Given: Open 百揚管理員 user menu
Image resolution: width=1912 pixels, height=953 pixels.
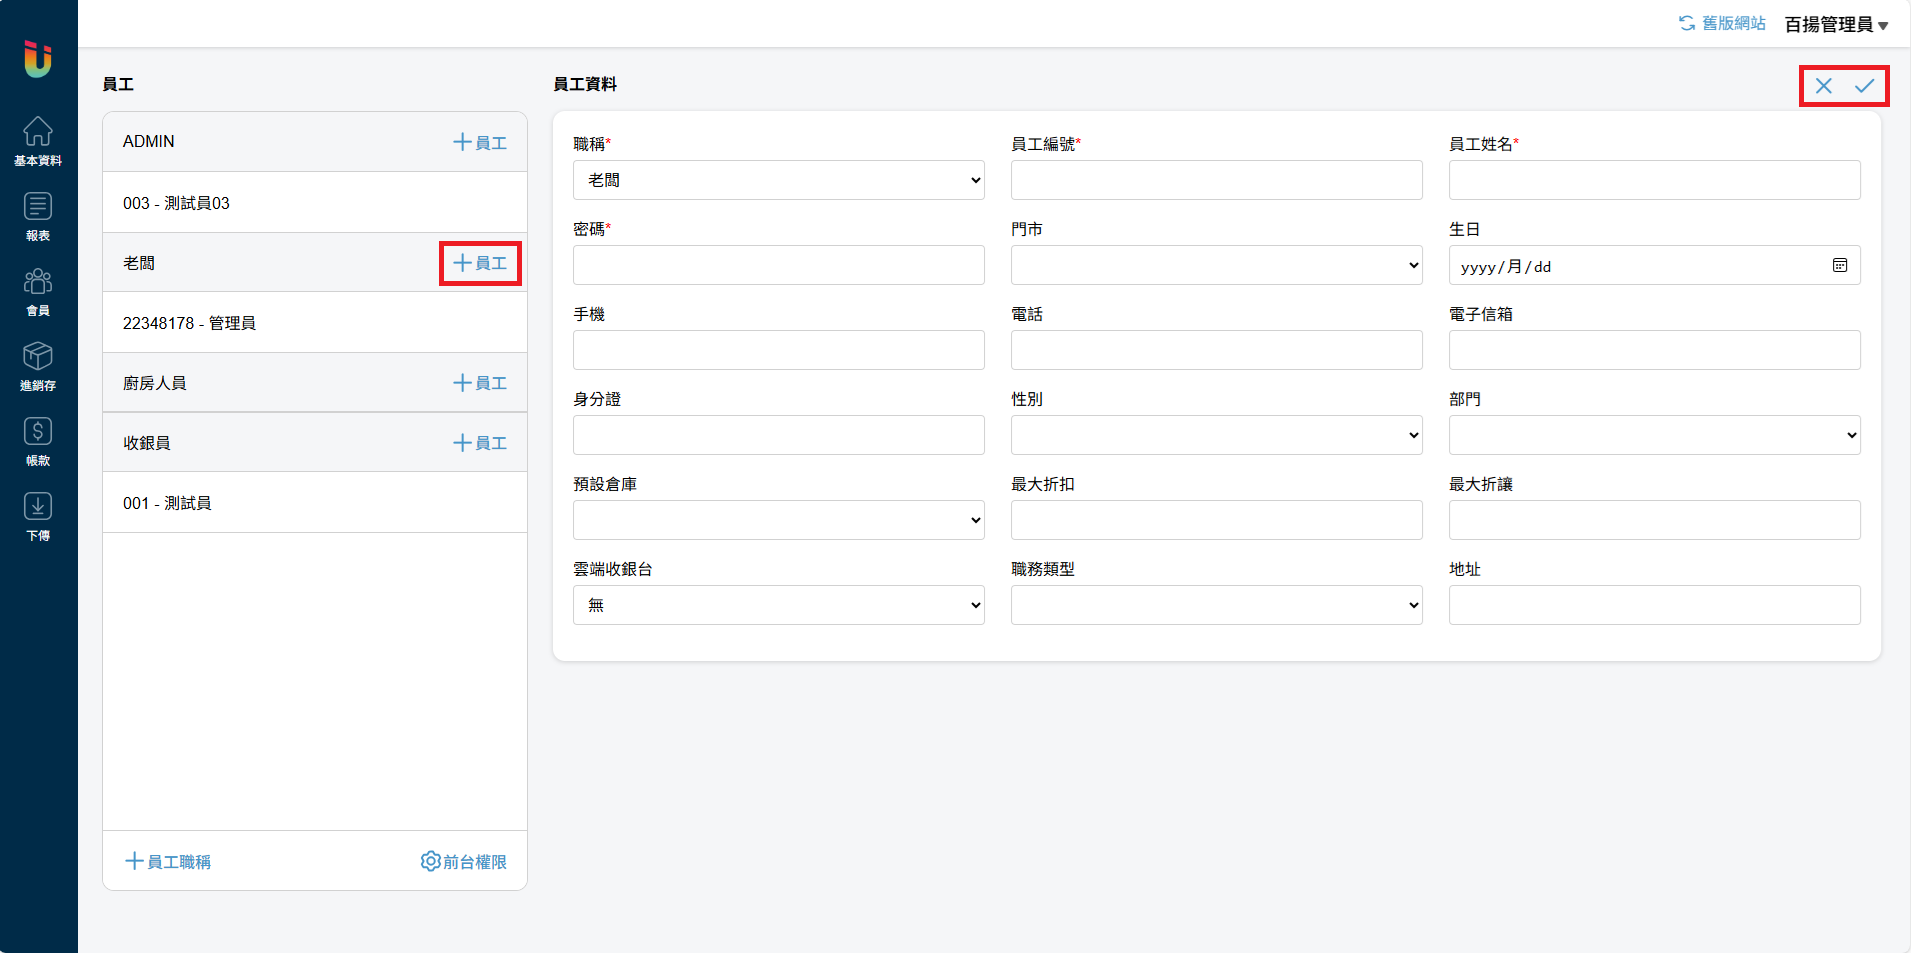Looking at the screenshot, I should pyautogui.click(x=1836, y=24).
